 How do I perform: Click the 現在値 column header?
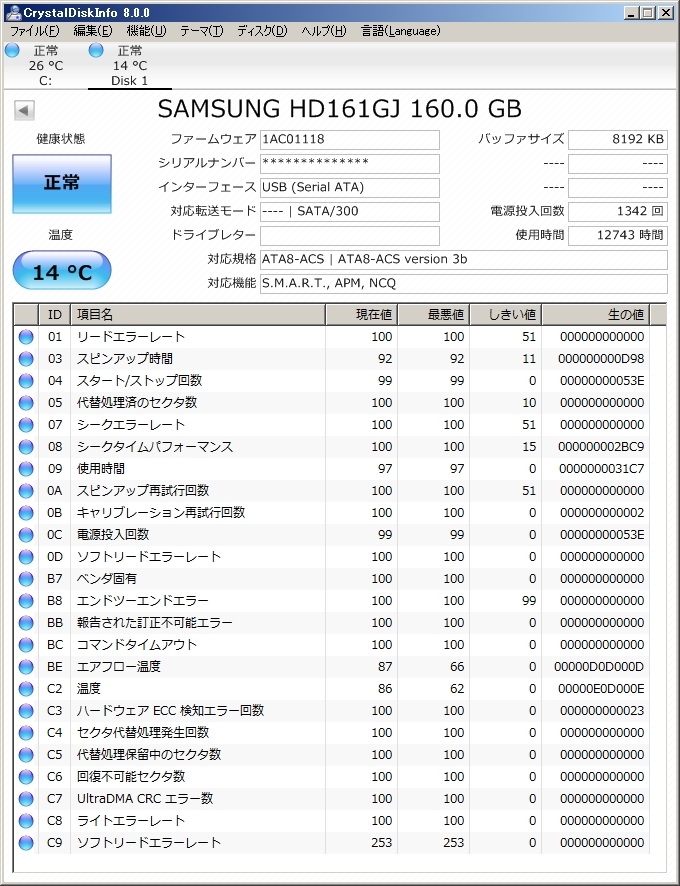[361, 315]
